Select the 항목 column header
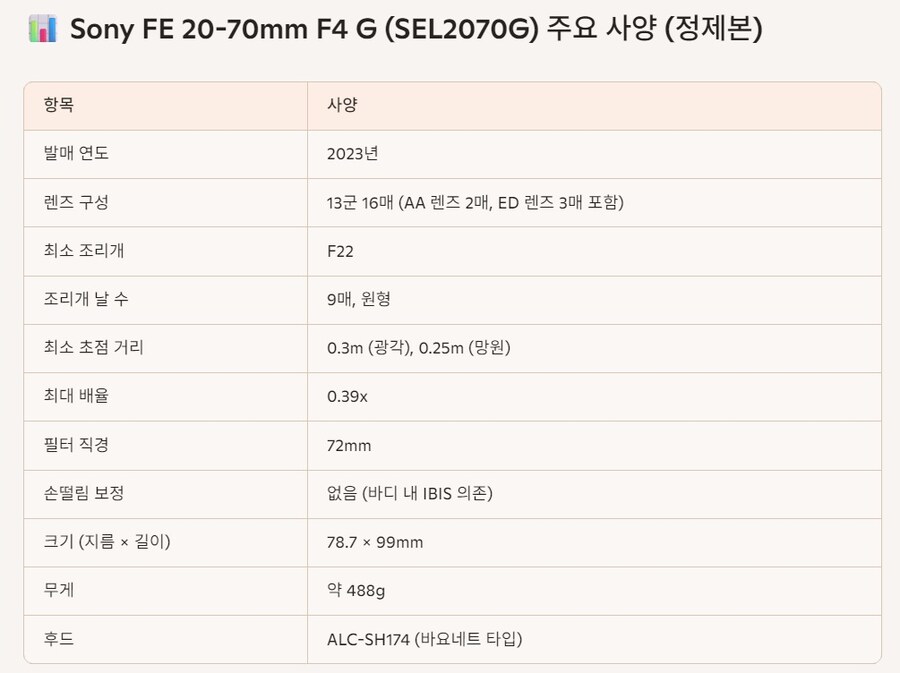Screen dimensions: 900x673 click(59, 105)
